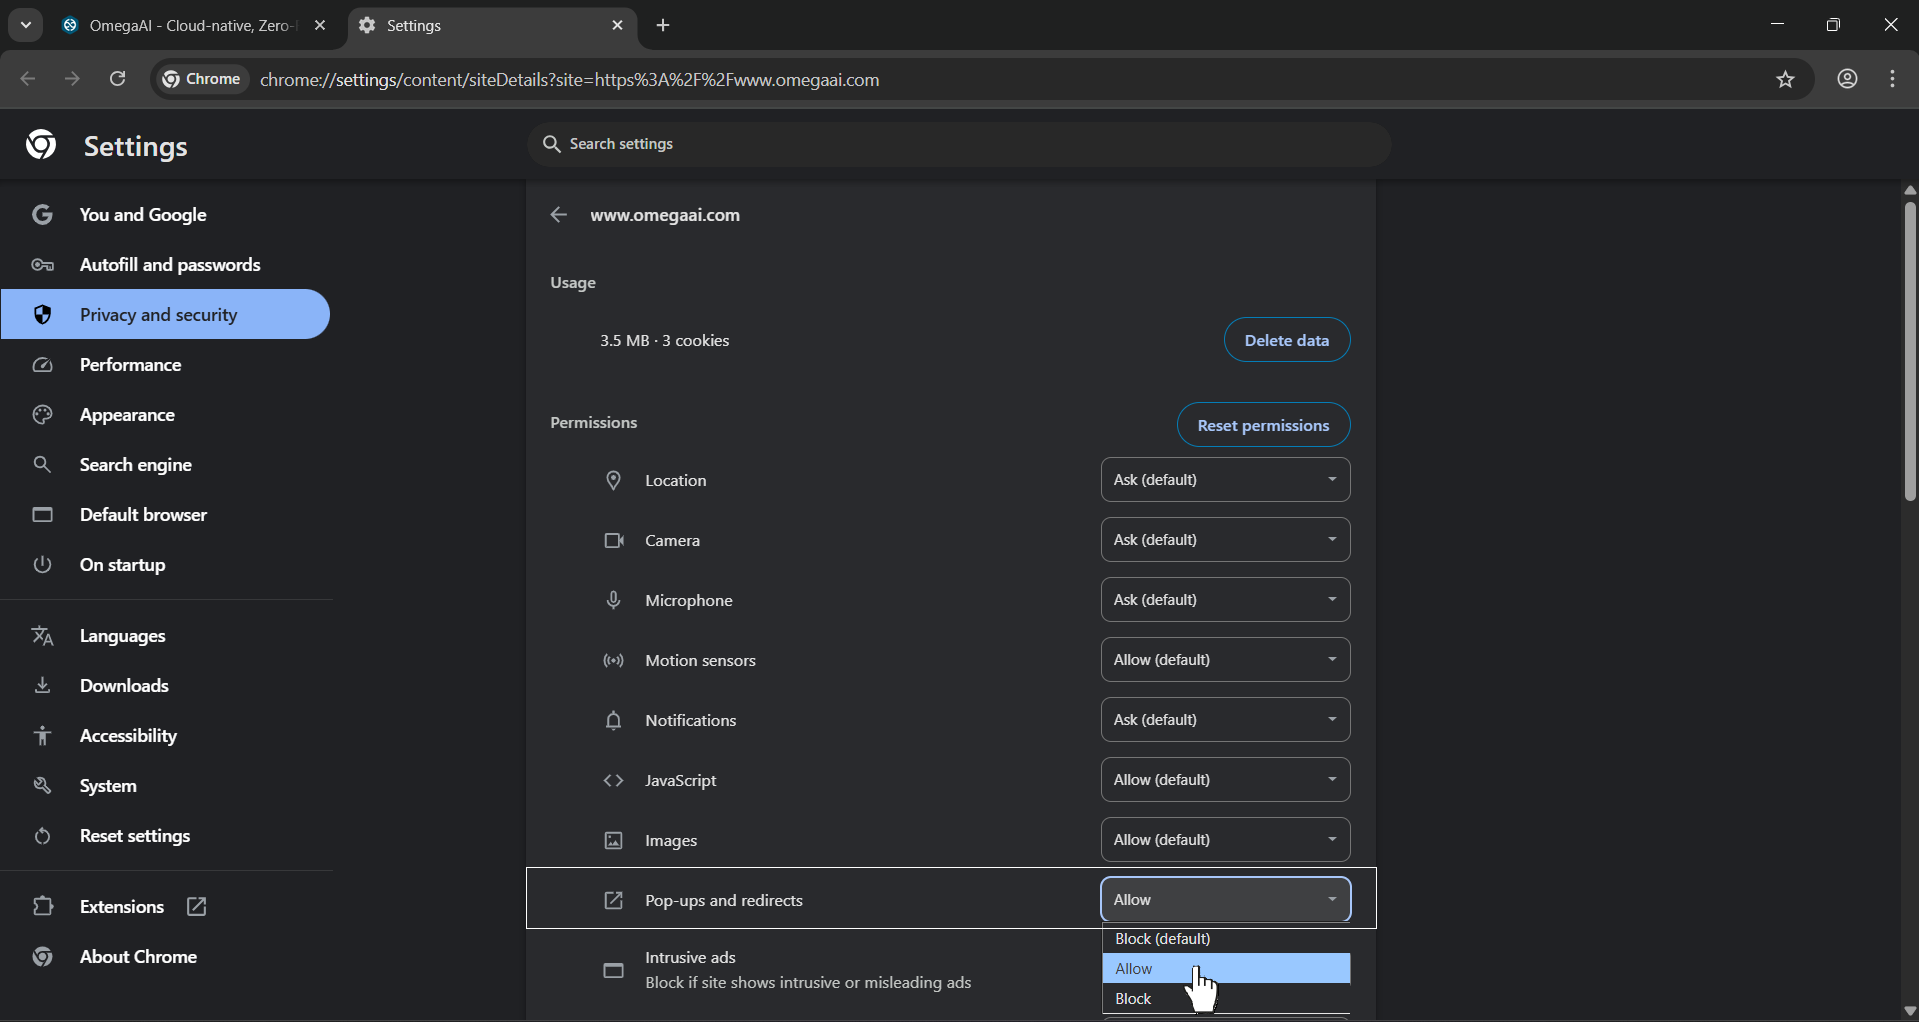
Task: Click the Delete data button
Action: [x=1287, y=340]
